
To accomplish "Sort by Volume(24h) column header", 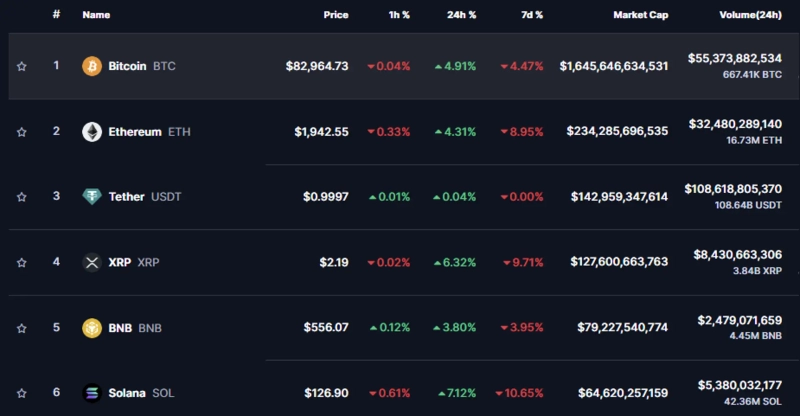I will pos(750,15).
